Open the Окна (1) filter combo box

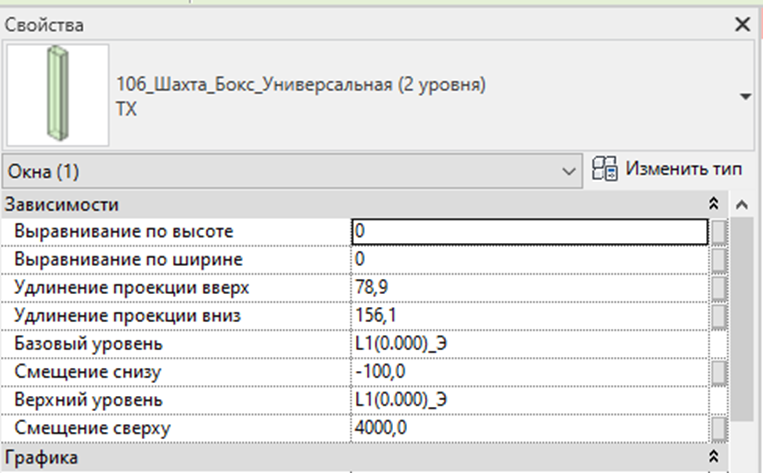point(292,171)
